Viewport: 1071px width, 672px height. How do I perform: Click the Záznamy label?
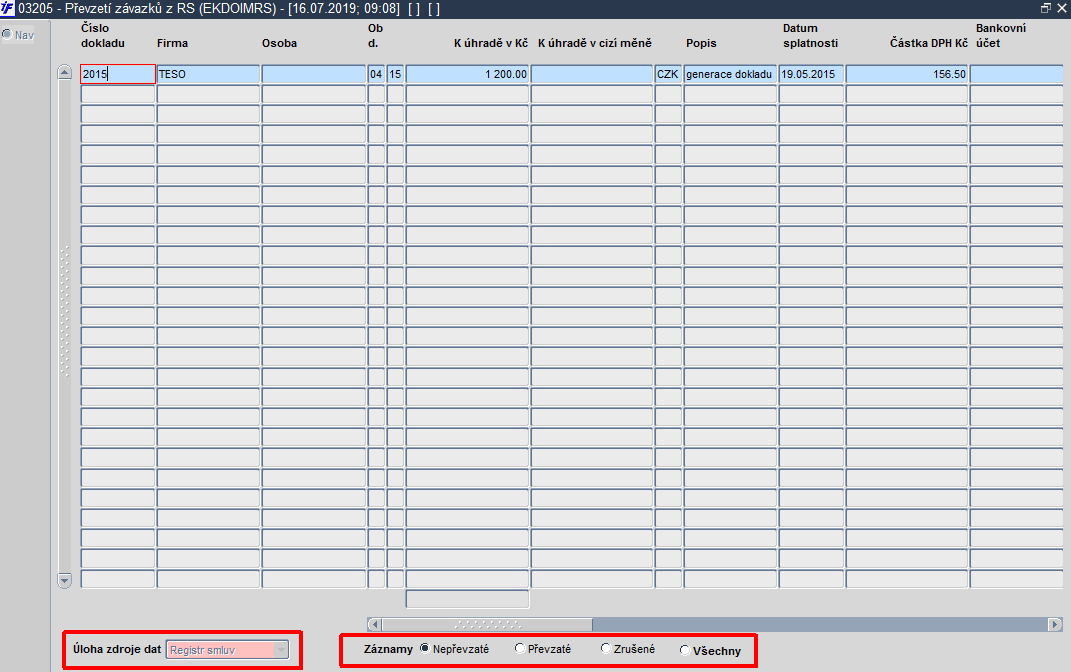tap(388, 649)
